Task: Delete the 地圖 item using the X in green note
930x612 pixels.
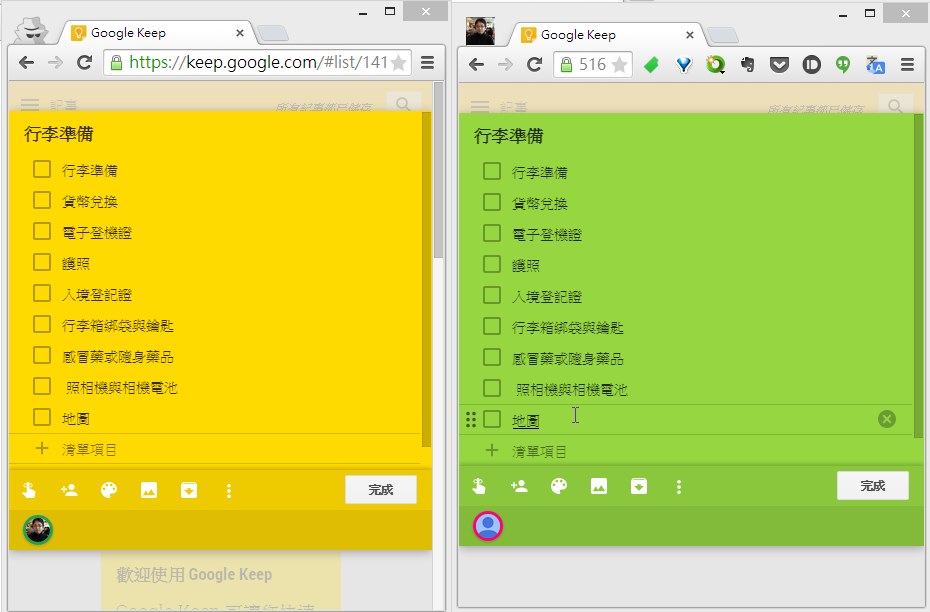Action: [887, 419]
